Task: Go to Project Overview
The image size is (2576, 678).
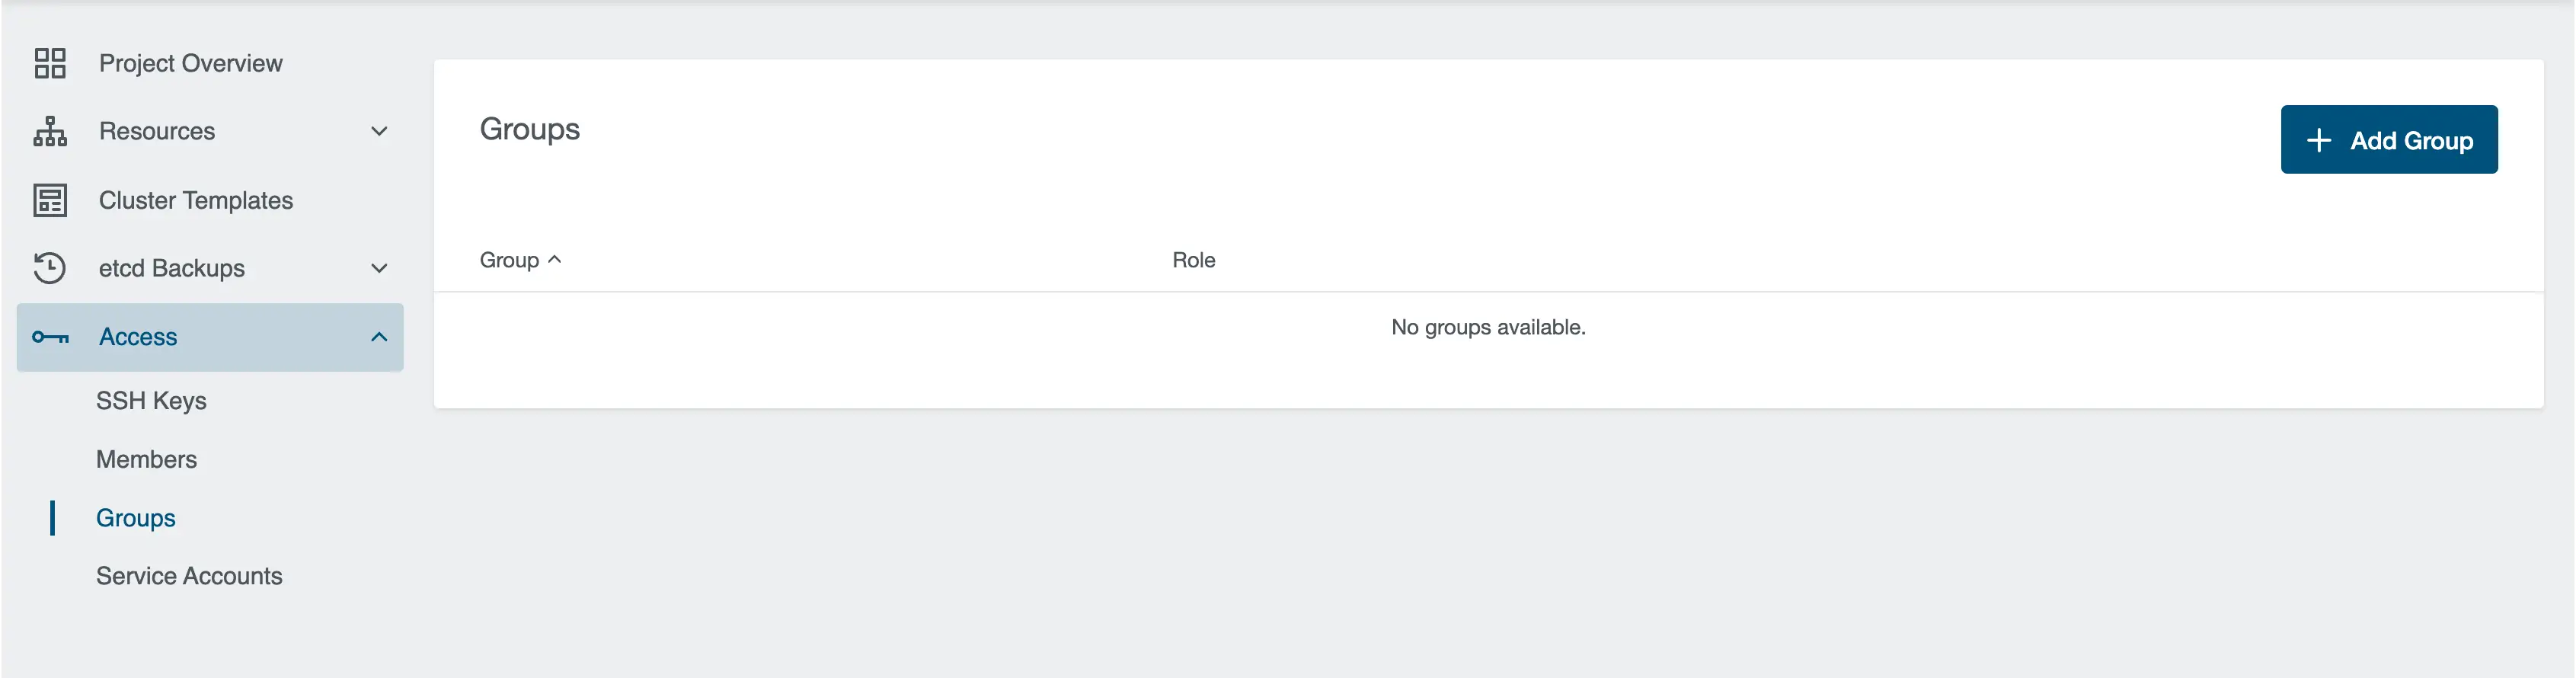Action: coord(190,62)
